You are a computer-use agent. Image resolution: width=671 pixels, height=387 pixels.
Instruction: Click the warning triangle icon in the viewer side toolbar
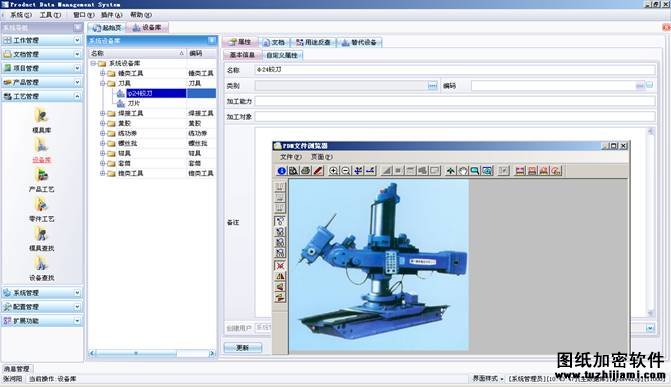(x=280, y=276)
